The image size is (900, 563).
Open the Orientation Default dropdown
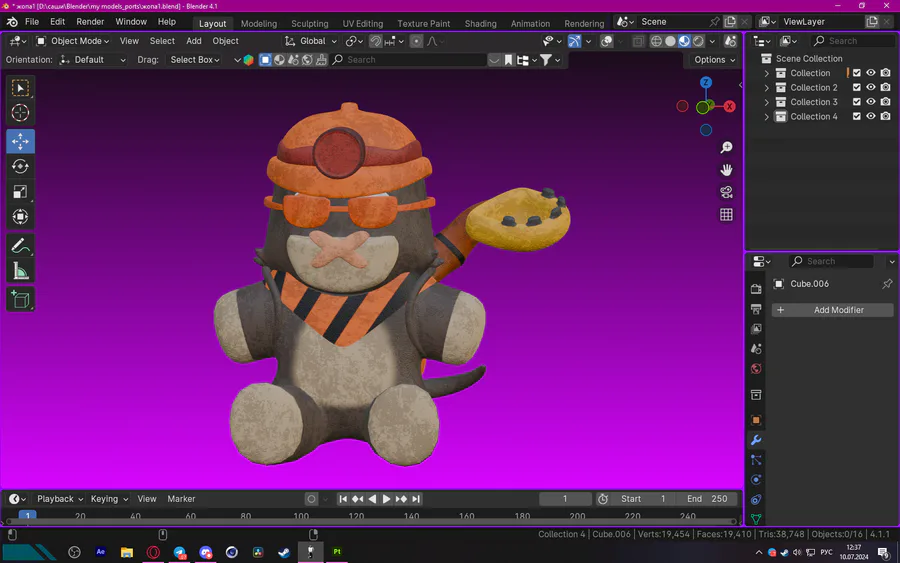point(92,60)
